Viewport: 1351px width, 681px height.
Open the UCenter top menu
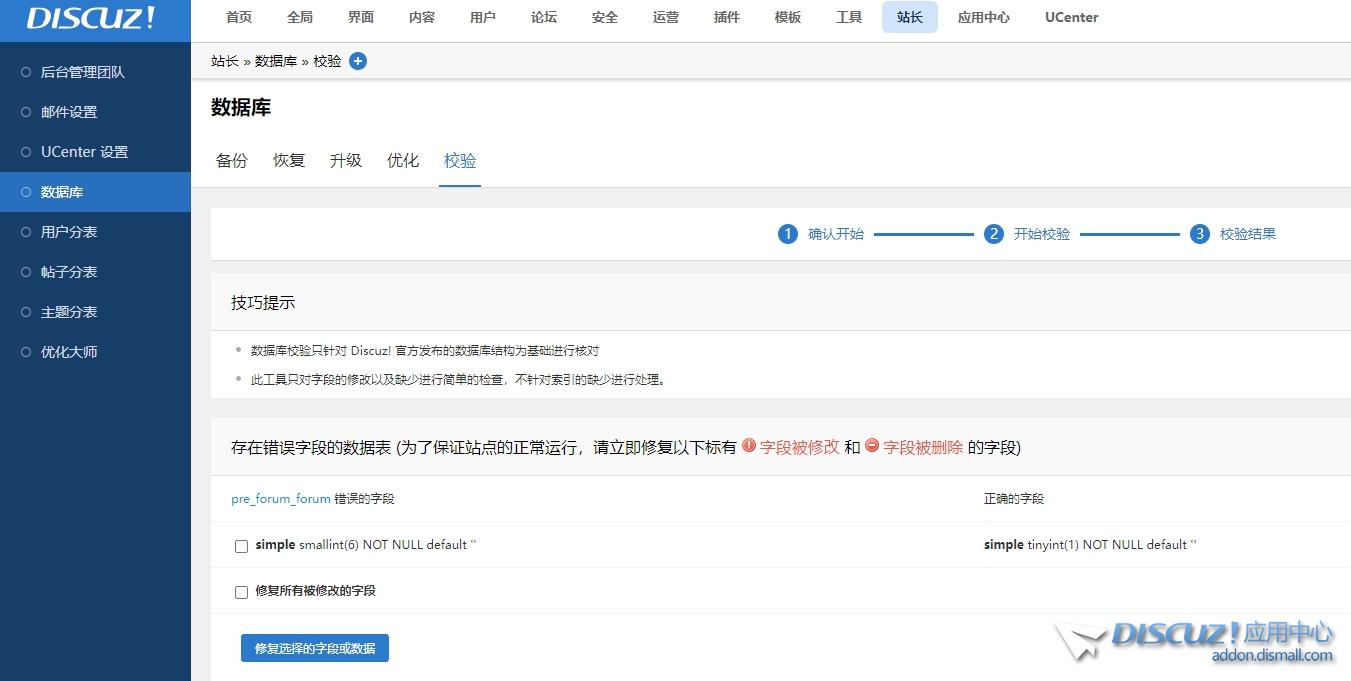[x=1072, y=17]
